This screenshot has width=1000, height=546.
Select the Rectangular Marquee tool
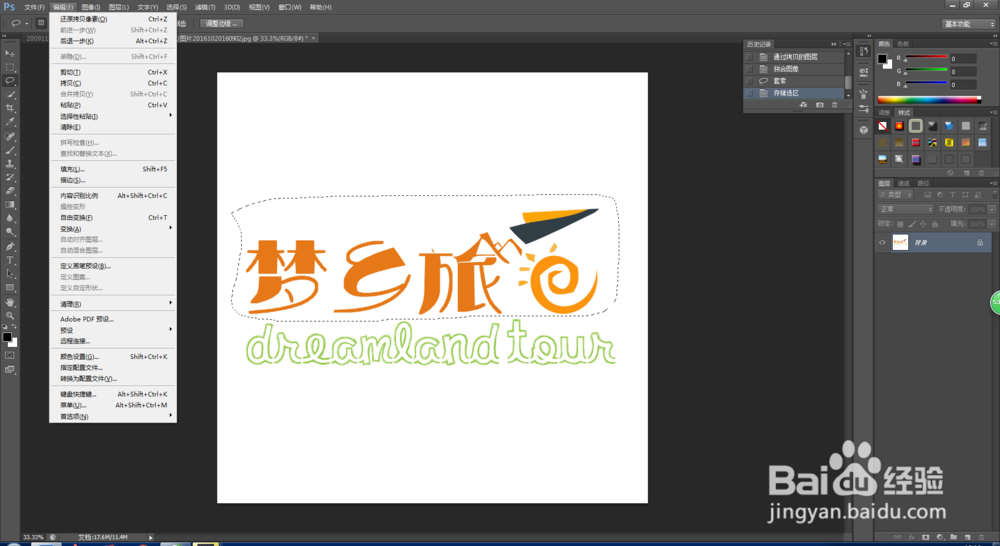coord(10,67)
